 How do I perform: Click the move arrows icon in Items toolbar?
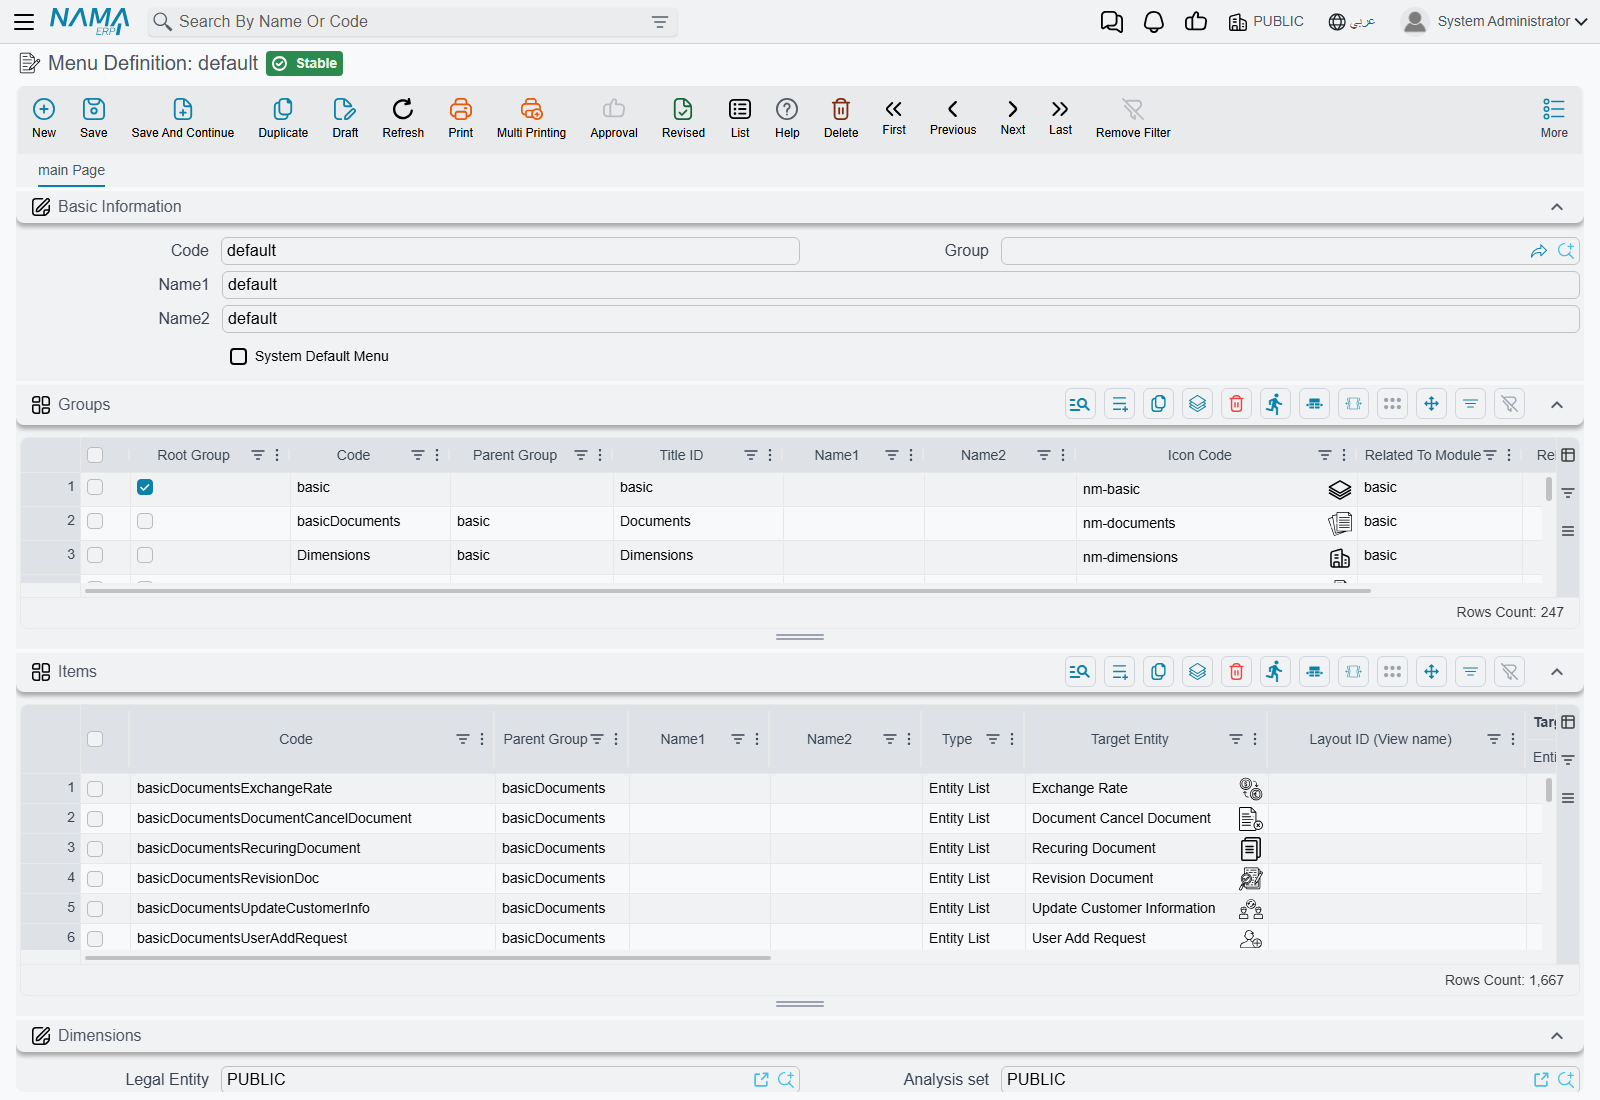click(1432, 671)
